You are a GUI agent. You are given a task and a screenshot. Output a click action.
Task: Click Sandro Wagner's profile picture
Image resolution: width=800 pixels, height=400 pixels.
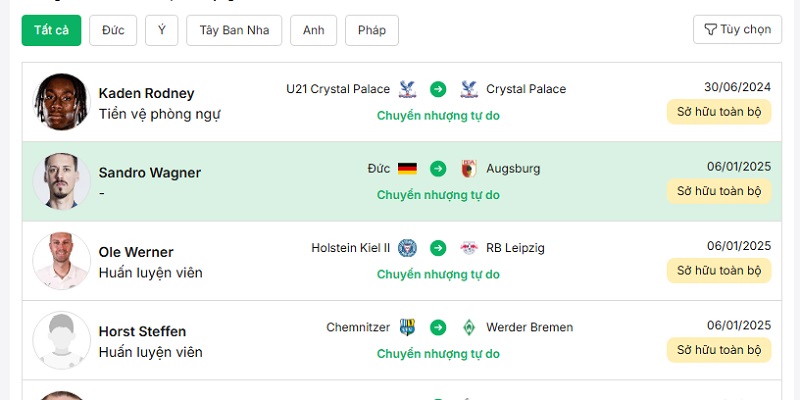point(61,181)
